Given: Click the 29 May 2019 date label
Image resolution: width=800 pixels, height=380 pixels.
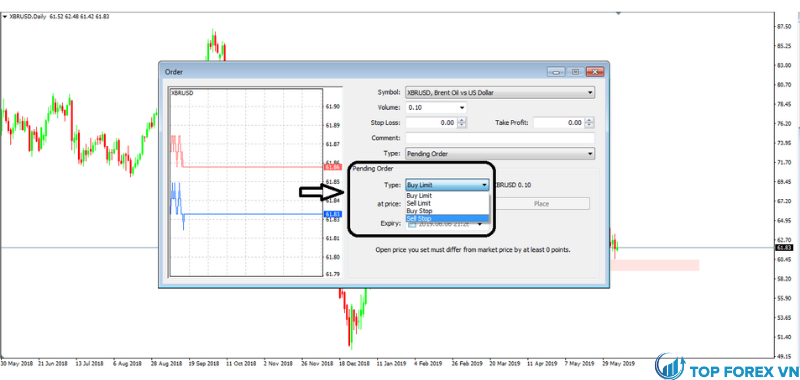Looking at the screenshot, I should click(x=618, y=364).
